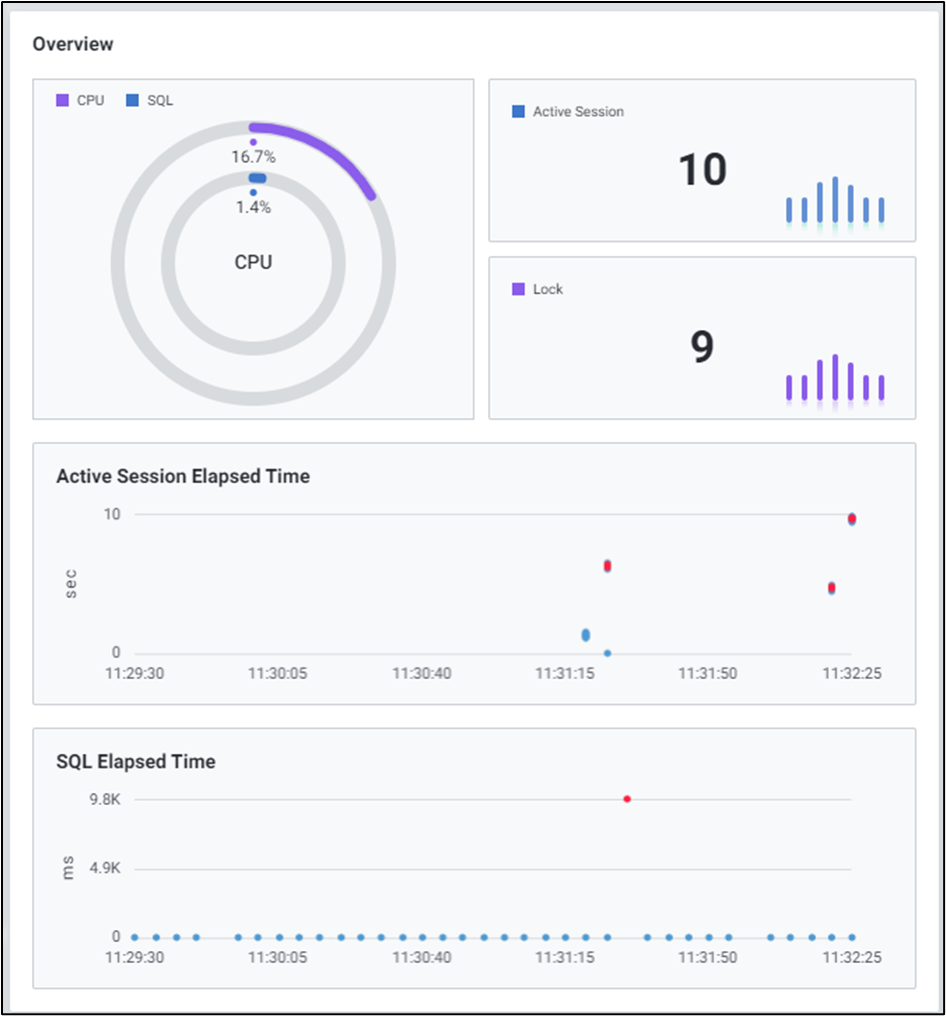This screenshot has height=1016, width=946.
Task: Click the 1.4% SQL value label
Action: click(x=253, y=208)
